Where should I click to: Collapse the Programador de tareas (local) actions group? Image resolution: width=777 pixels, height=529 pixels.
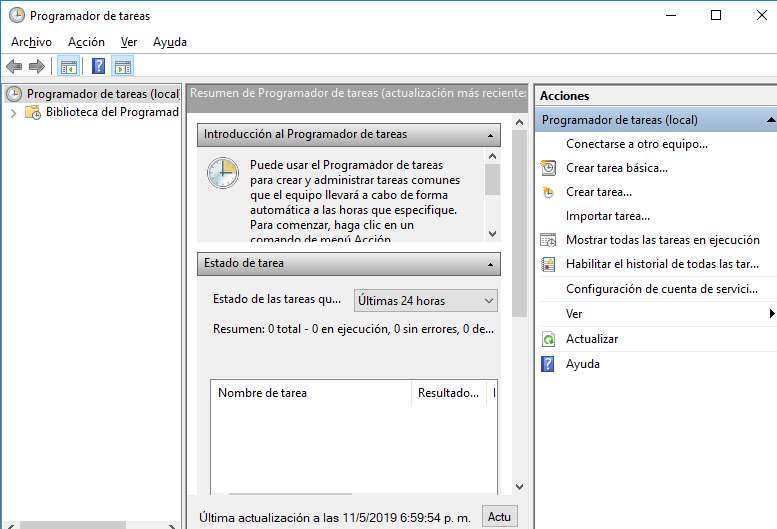point(771,120)
